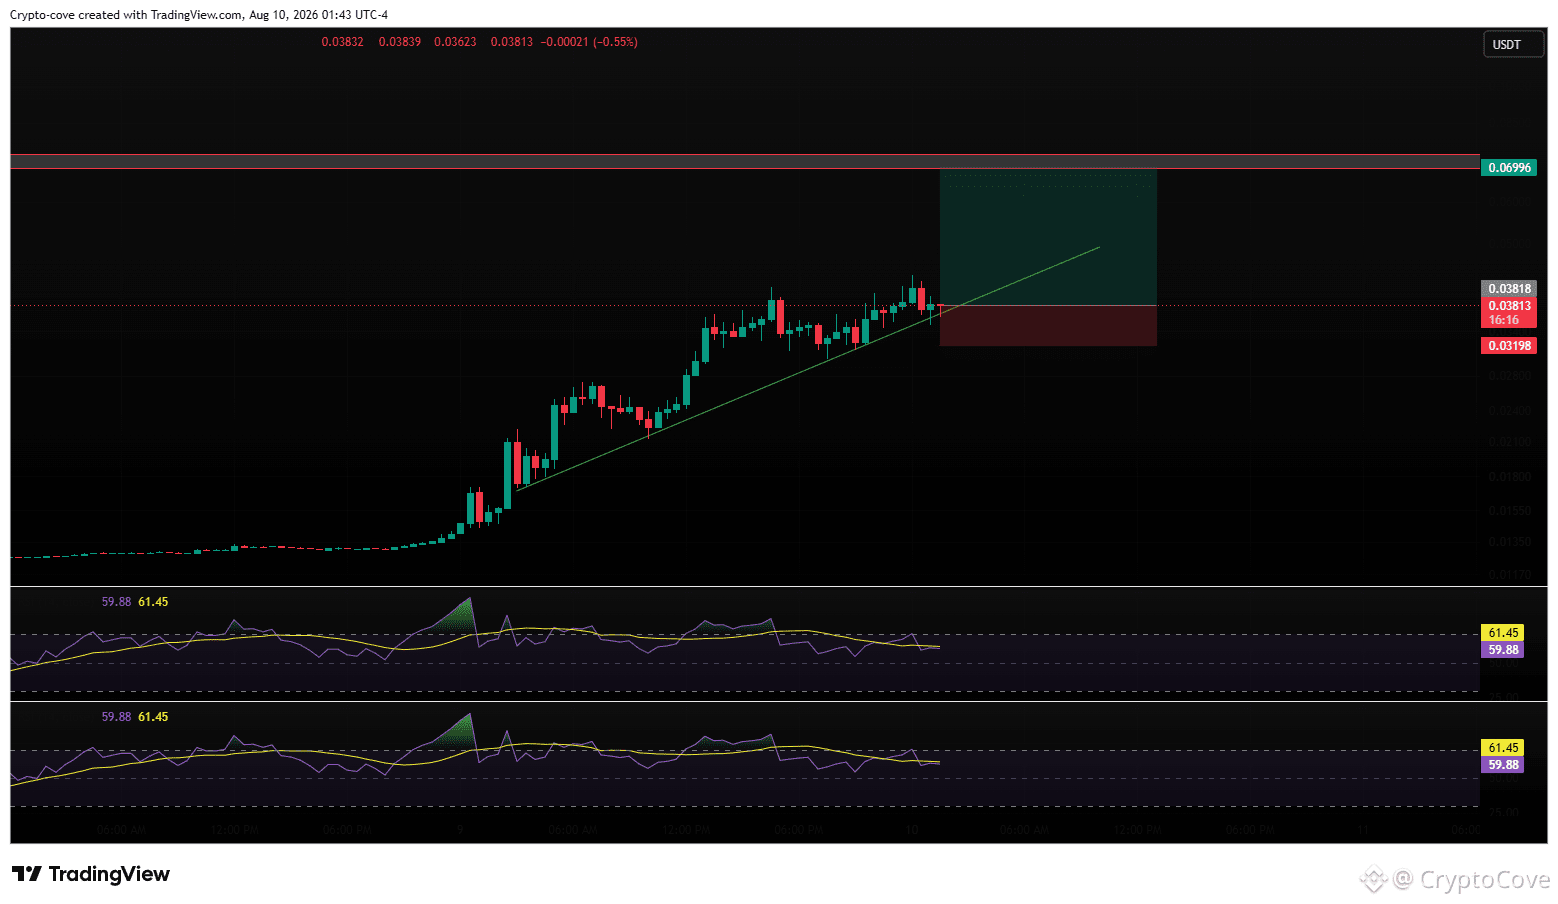Click the 61.45 legend value in upper indicator pane
The image size is (1558, 904).
pyautogui.click(x=153, y=602)
